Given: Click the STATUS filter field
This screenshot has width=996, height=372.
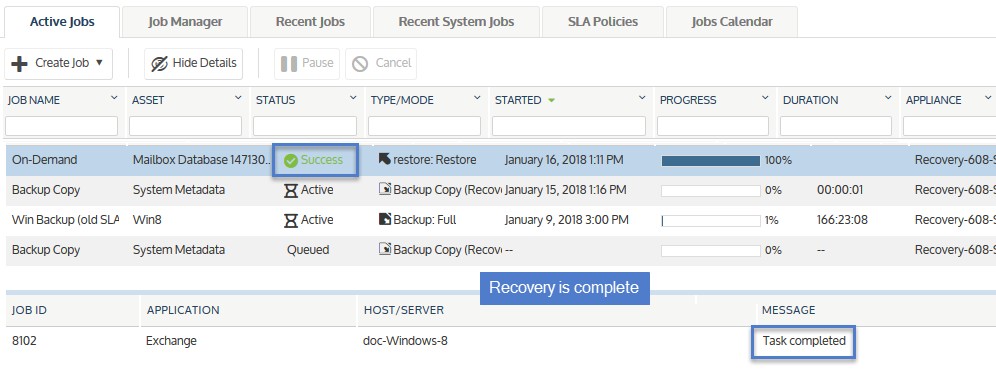Looking at the screenshot, I should click(x=305, y=126).
